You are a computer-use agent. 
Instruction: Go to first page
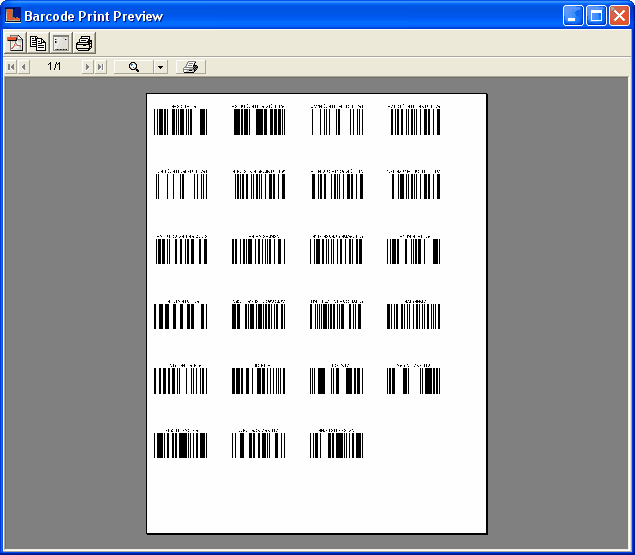11,67
